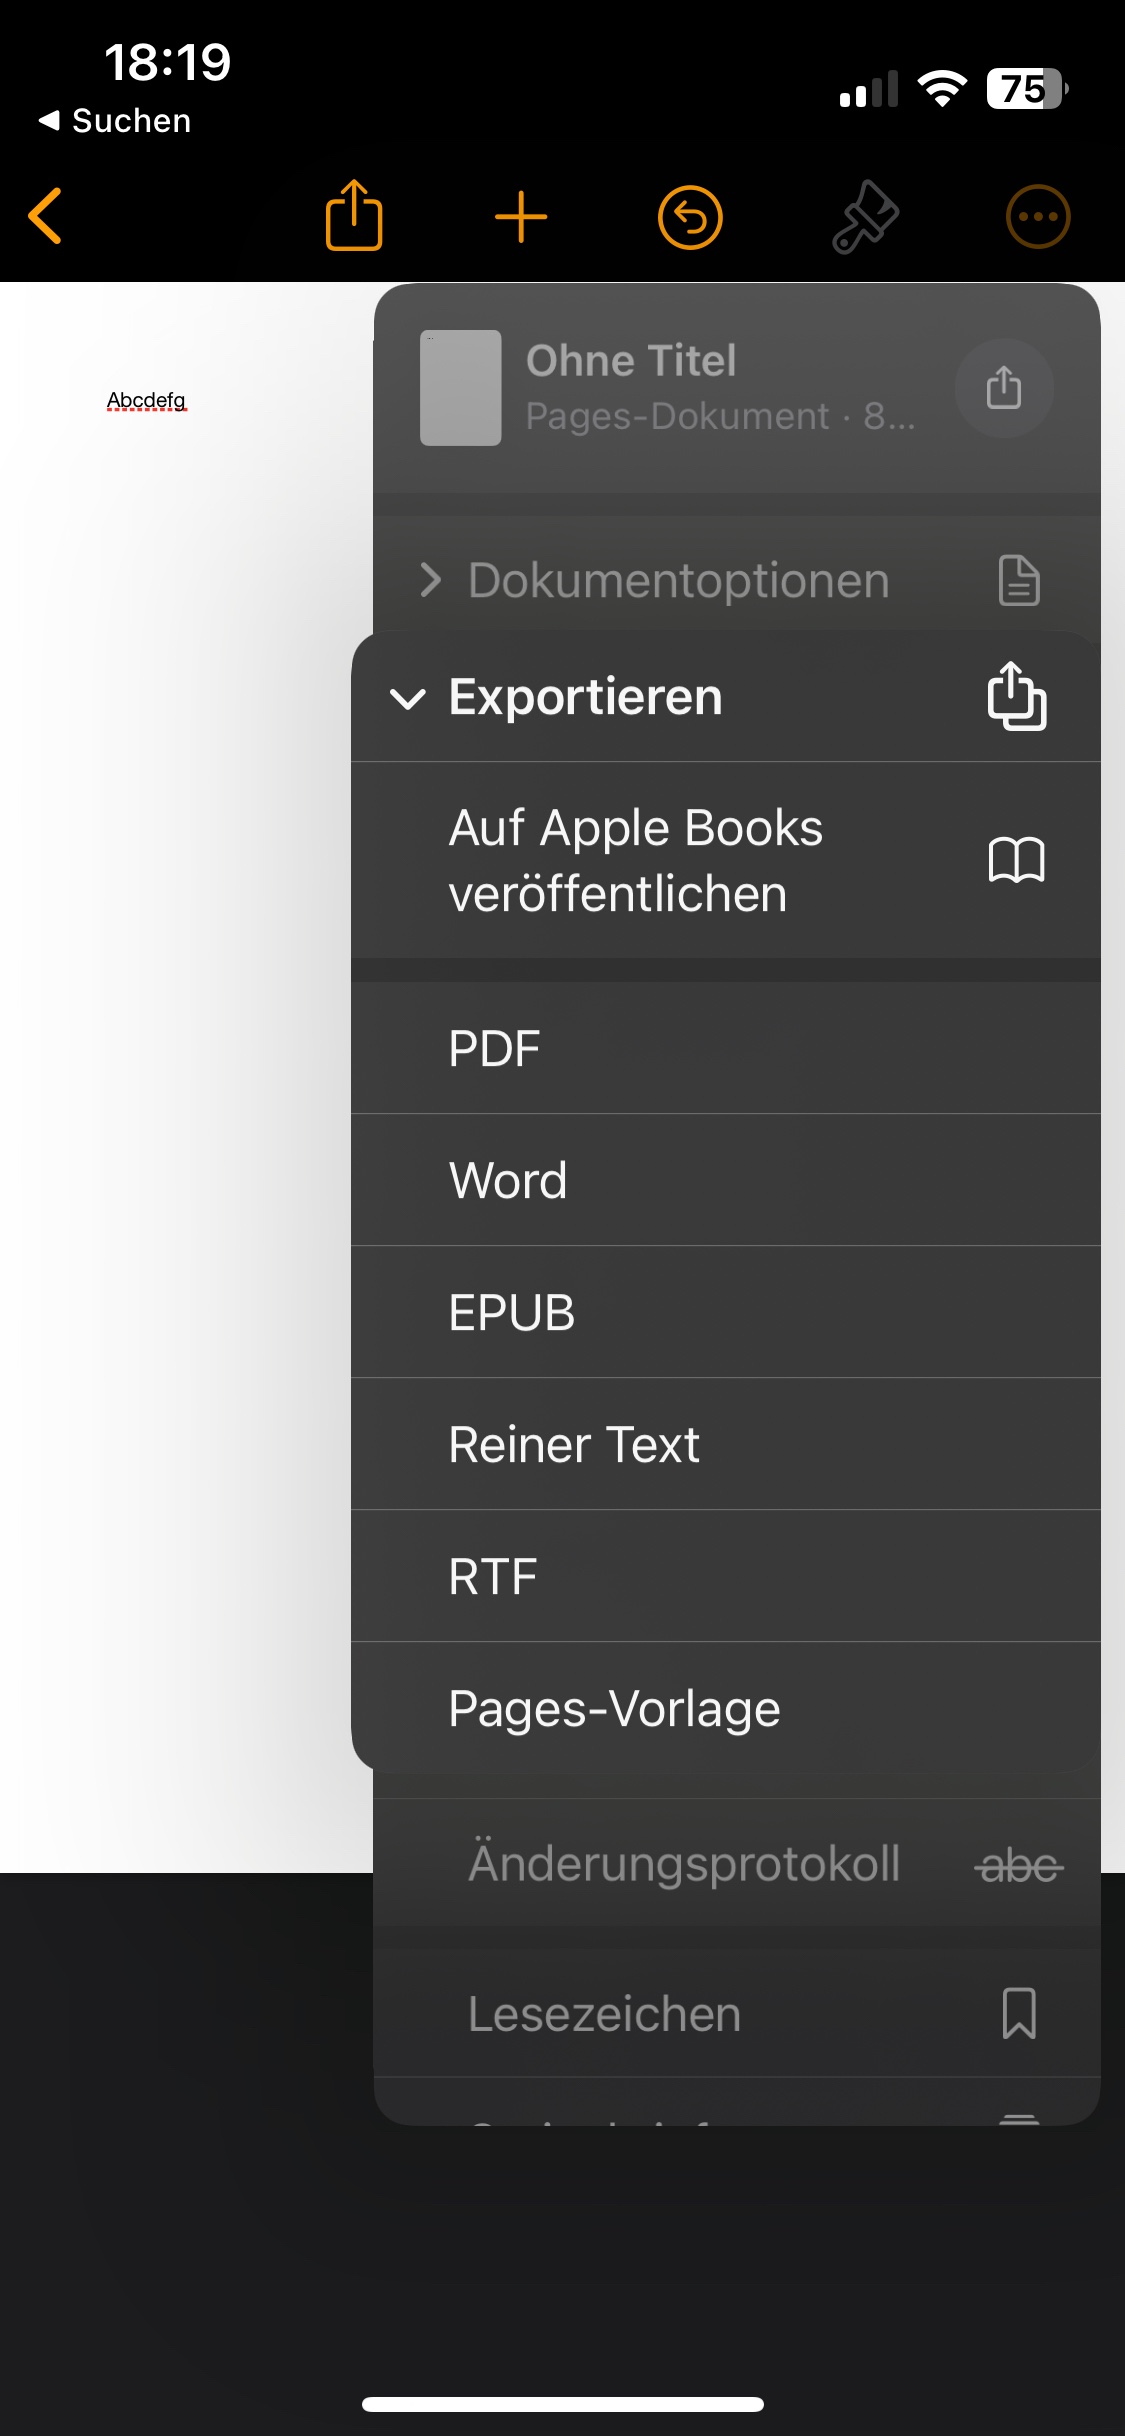This screenshot has height=2436, width=1125.
Task: Return to Suchen via status bar
Action: coord(115,121)
